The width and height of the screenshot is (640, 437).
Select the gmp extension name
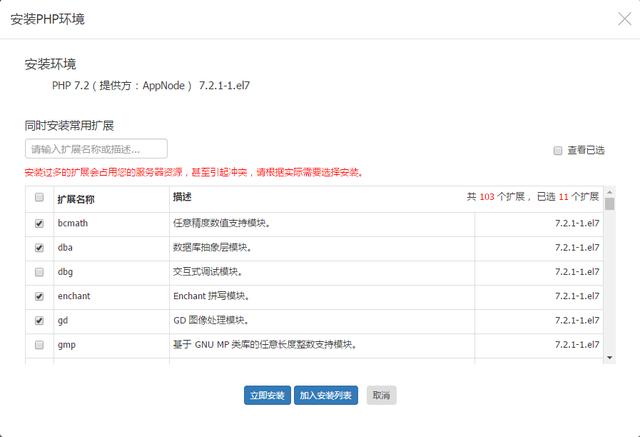pos(67,345)
